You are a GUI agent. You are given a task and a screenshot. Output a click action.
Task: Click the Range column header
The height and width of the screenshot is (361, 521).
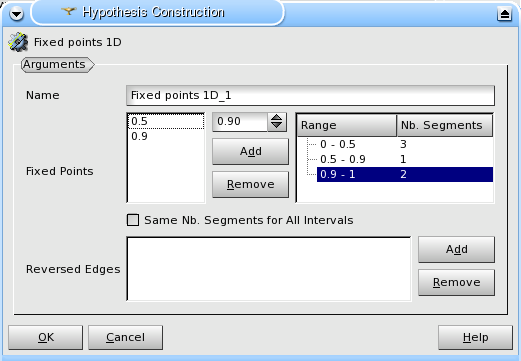click(x=347, y=125)
